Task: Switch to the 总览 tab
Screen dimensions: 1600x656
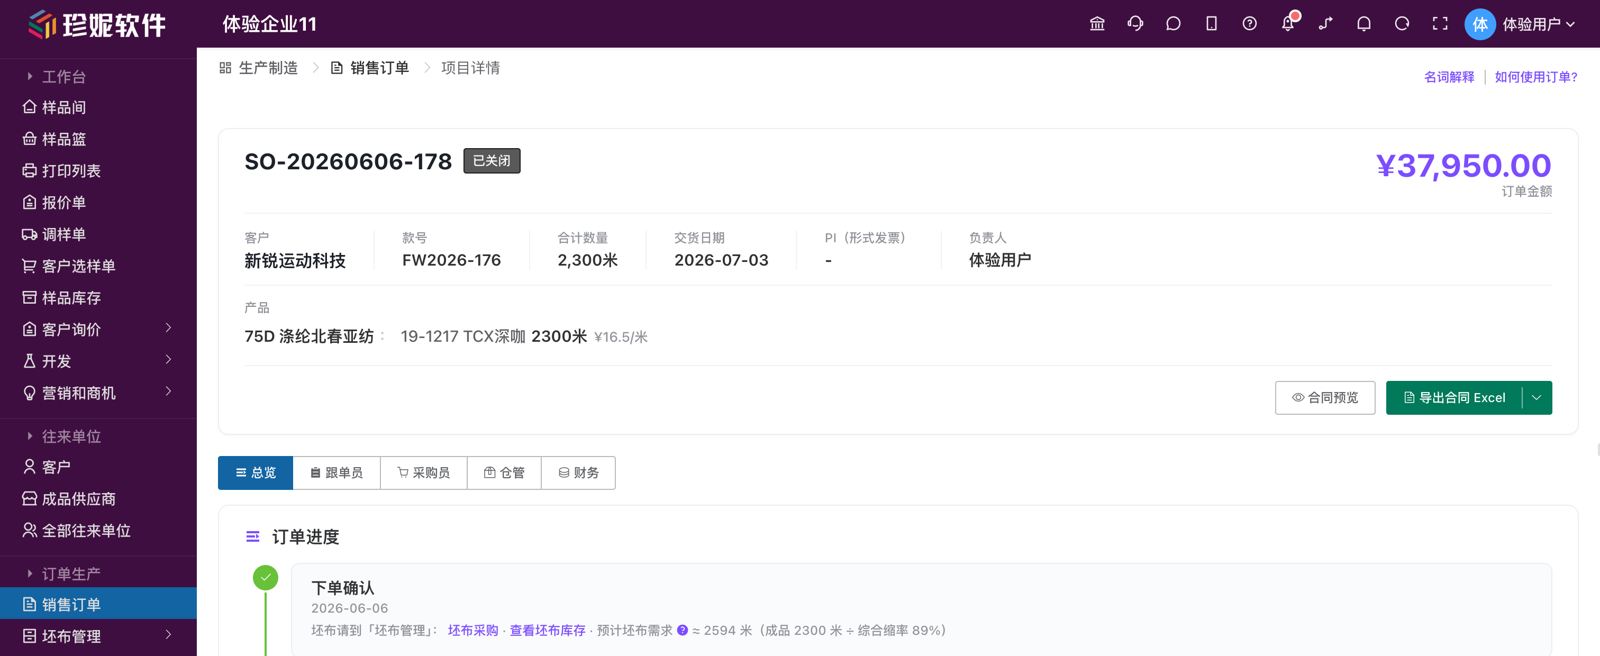Action: pyautogui.click(x=256, y=473)
